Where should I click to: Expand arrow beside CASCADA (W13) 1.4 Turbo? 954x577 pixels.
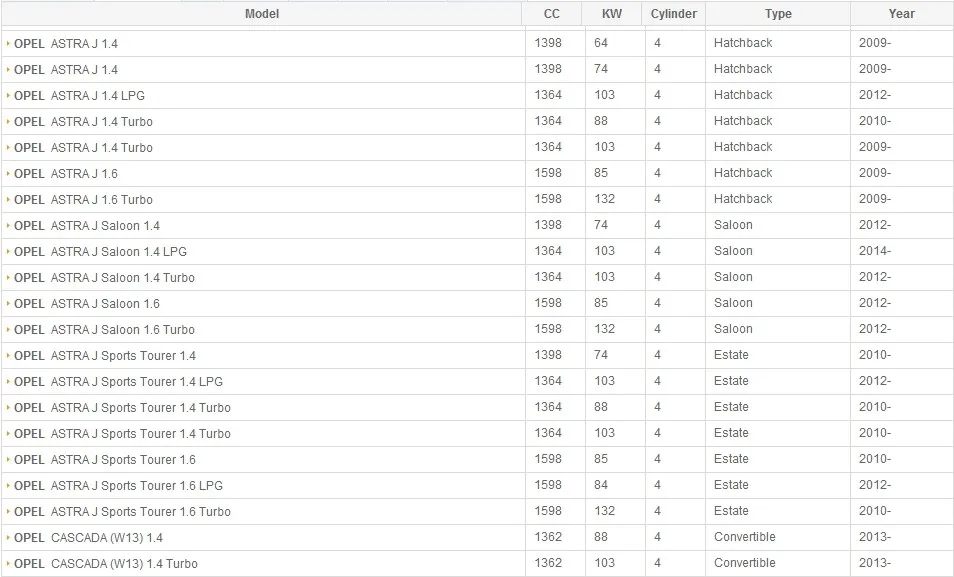pyautogui.click(x=9, y=564)
